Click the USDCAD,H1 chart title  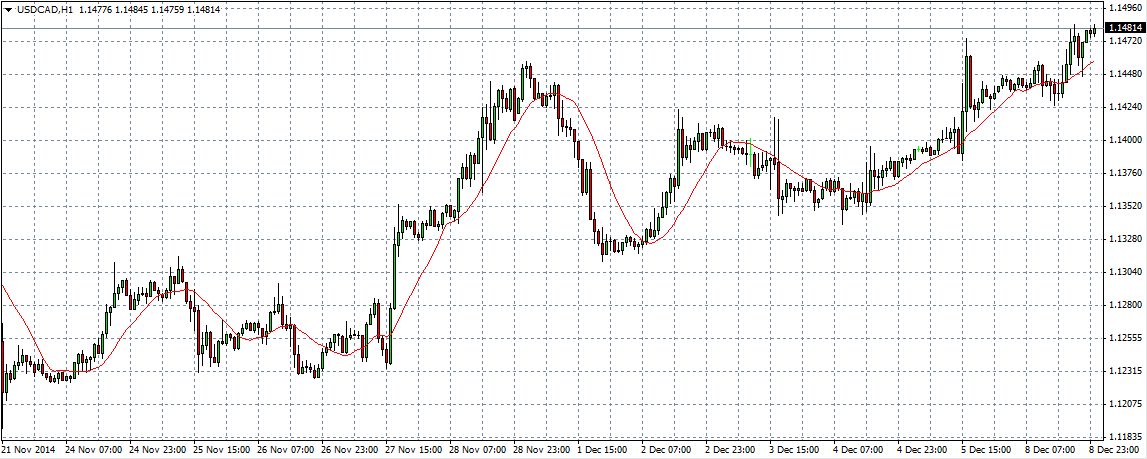(44, 10)
